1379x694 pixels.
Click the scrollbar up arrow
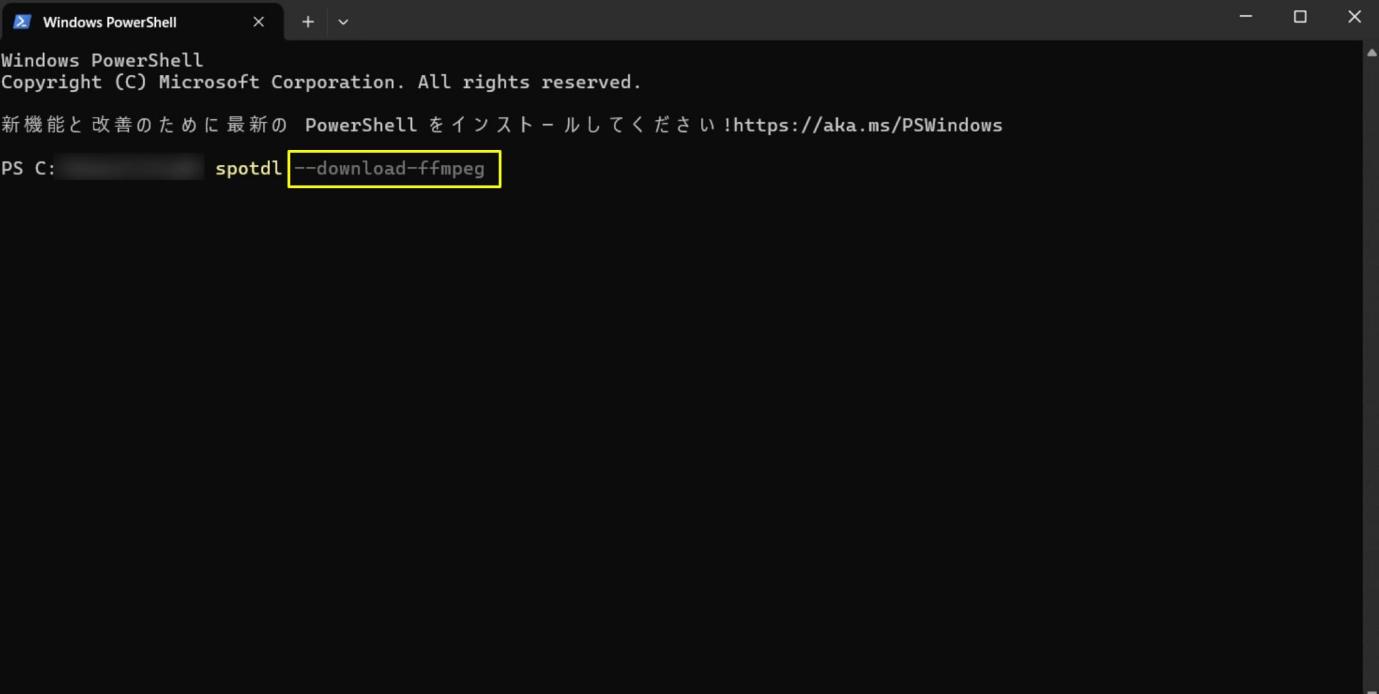[x=1371, y=51]
